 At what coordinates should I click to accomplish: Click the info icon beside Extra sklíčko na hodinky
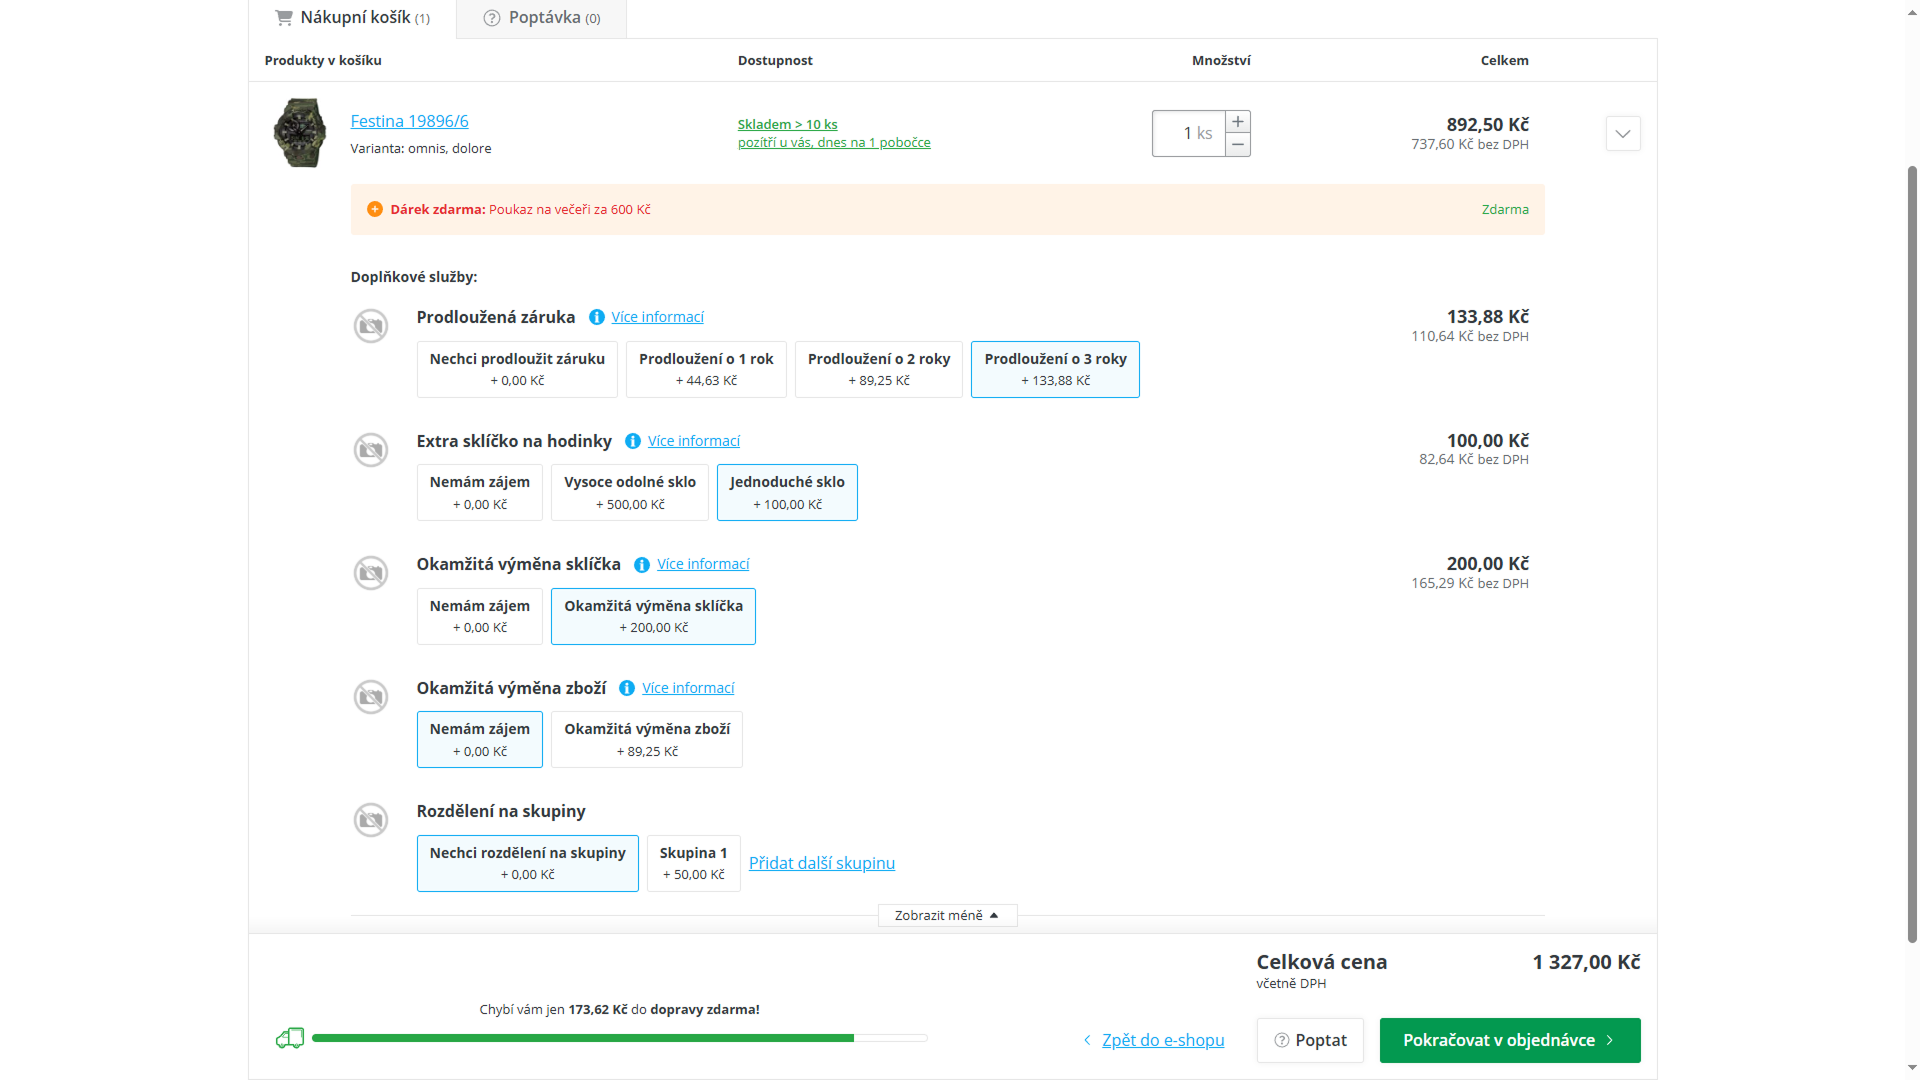[633, 441]
